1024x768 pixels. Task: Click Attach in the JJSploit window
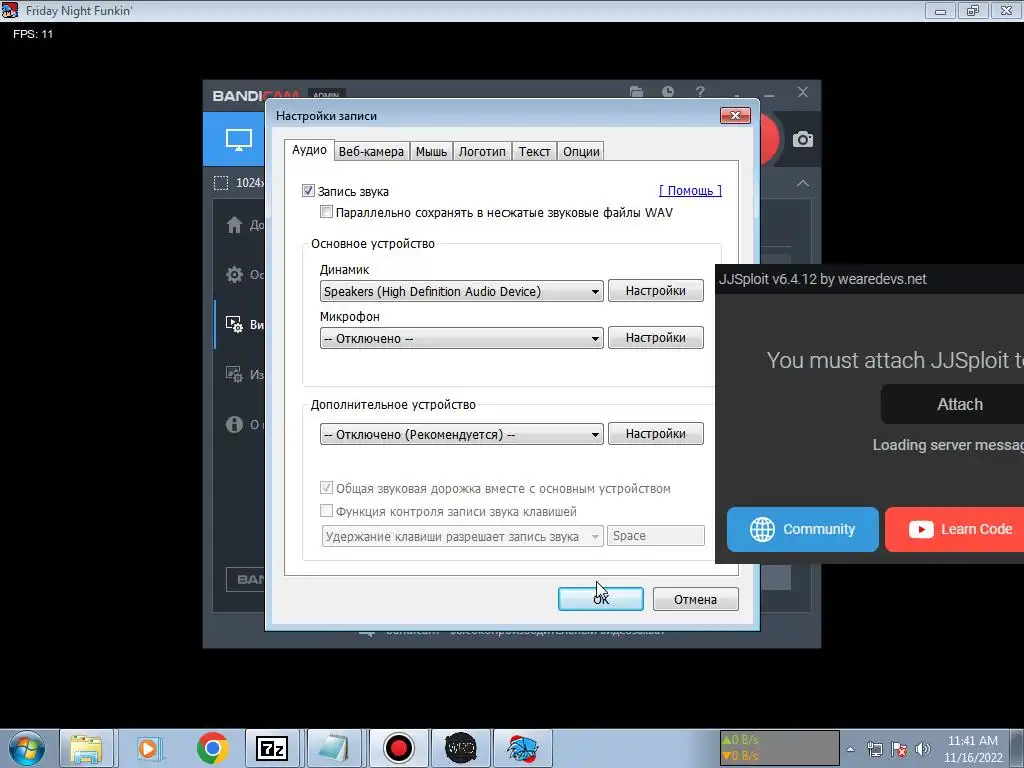(959, 404)
